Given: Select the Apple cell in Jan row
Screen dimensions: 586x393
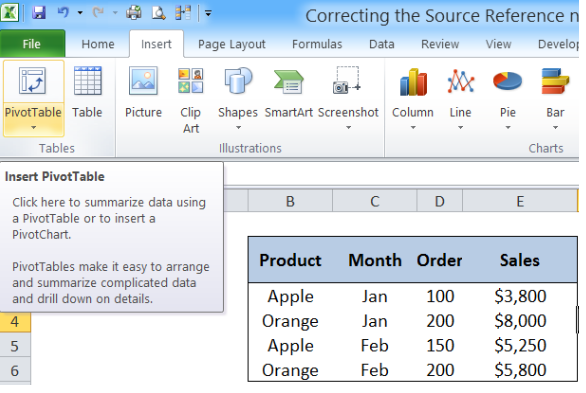Looking at the screenshot, I should coord(290,296).
